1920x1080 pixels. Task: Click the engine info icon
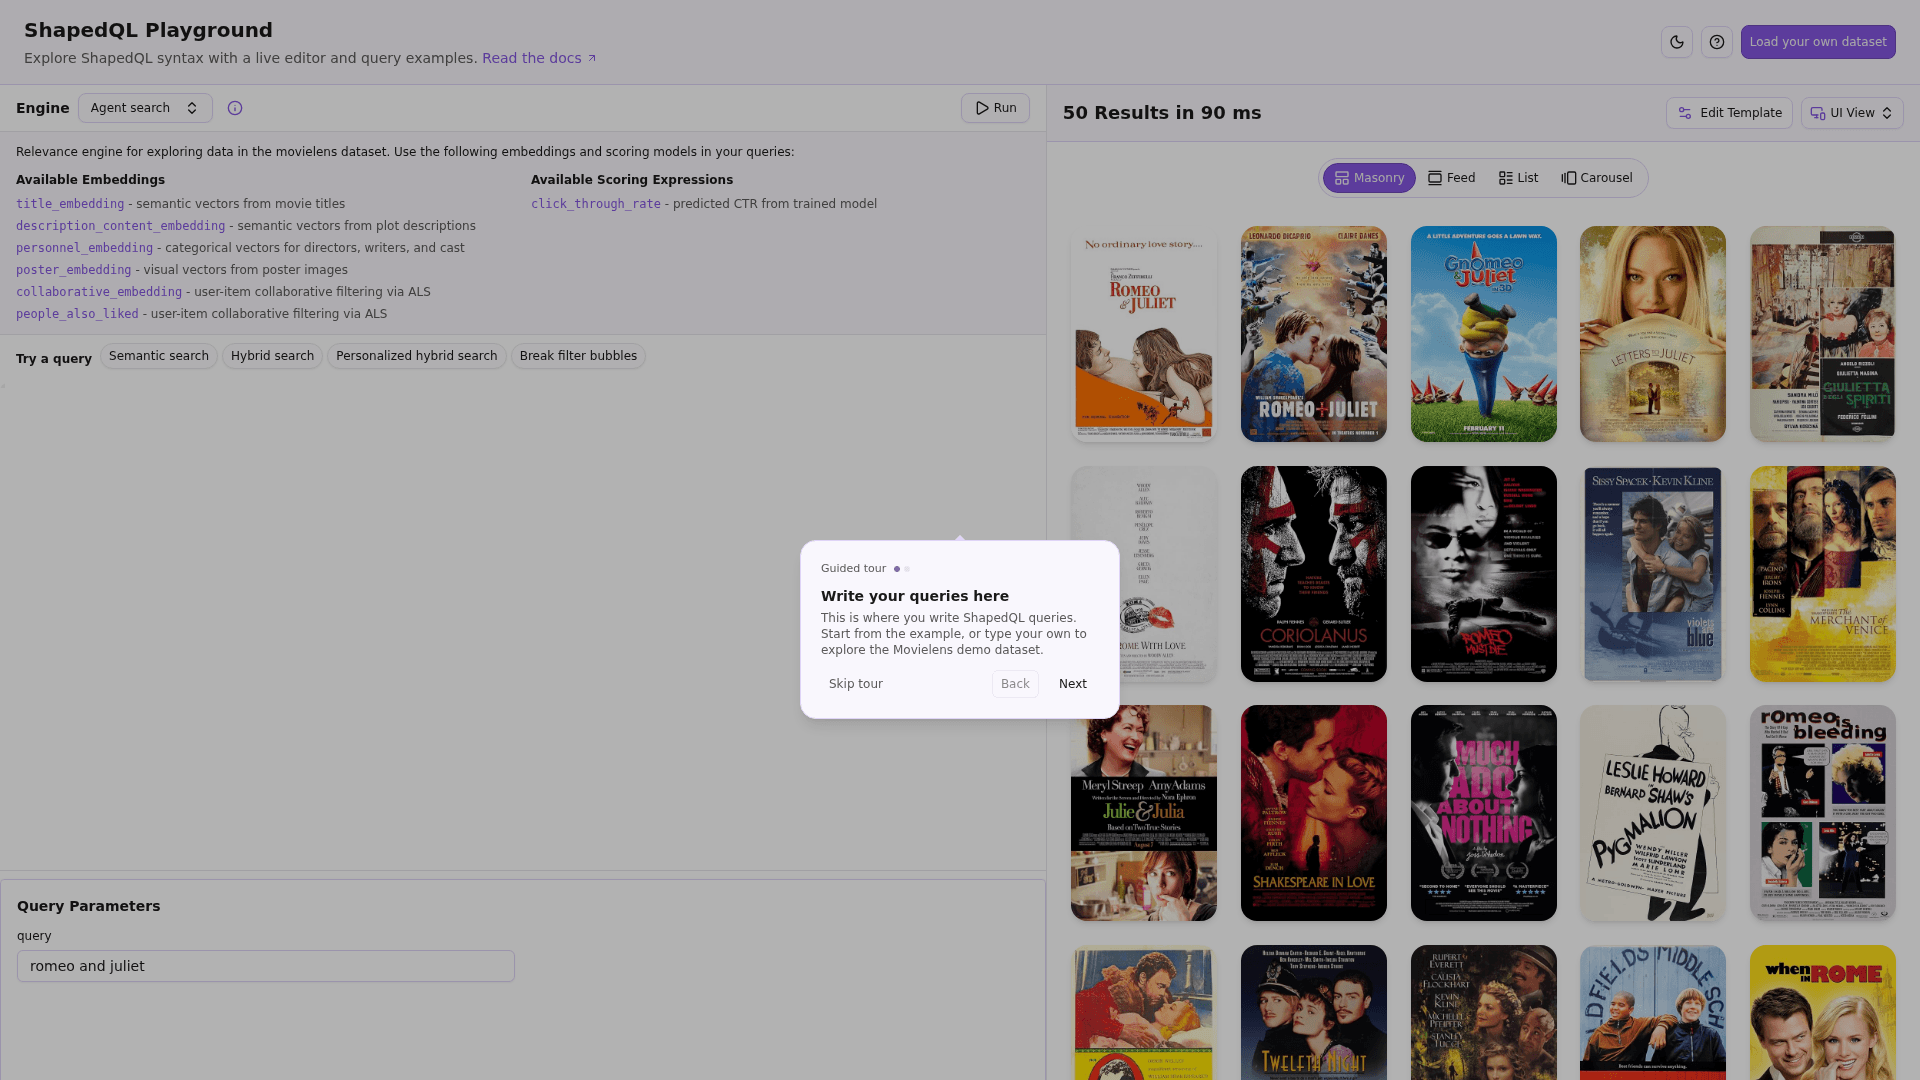click(235, 108)
